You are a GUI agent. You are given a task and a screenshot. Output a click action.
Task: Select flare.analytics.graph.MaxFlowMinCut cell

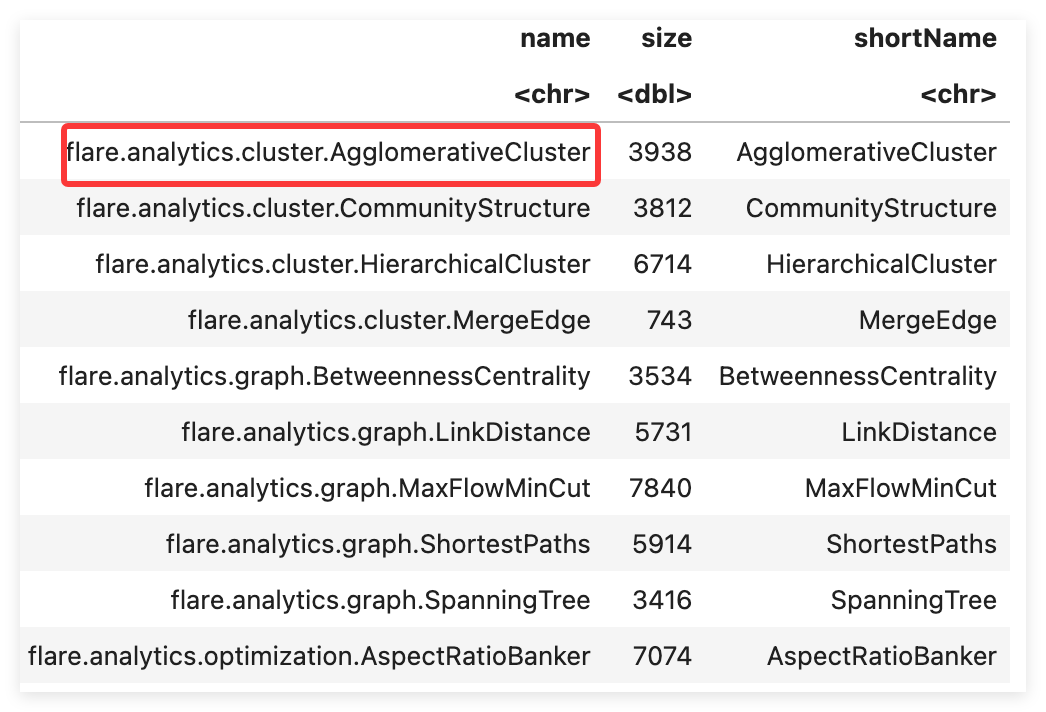pos(367,488)
